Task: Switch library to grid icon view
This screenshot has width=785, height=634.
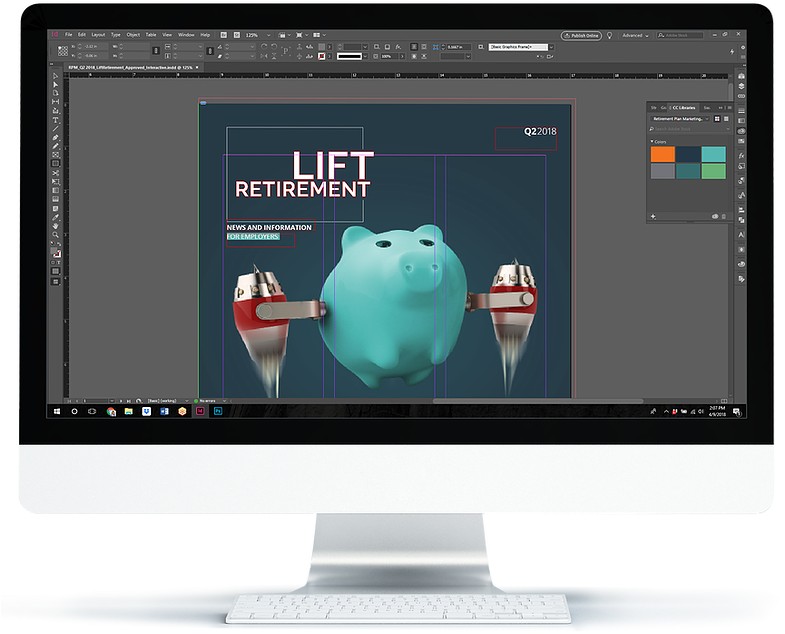Action: pyautogui.click(x=717, y=119)
